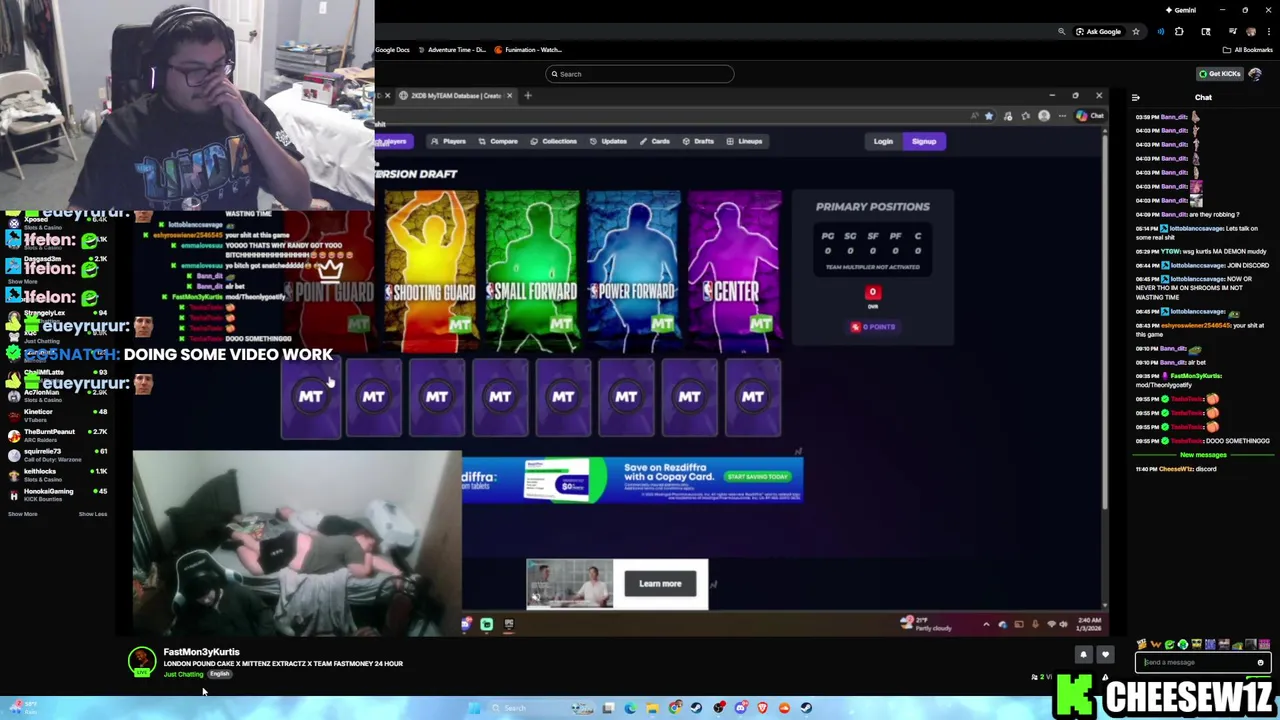The height and width of the screenshot is (720, 1280).
Task: Open squirrelie73 channel in sidebar
Action: coord(58,455)
